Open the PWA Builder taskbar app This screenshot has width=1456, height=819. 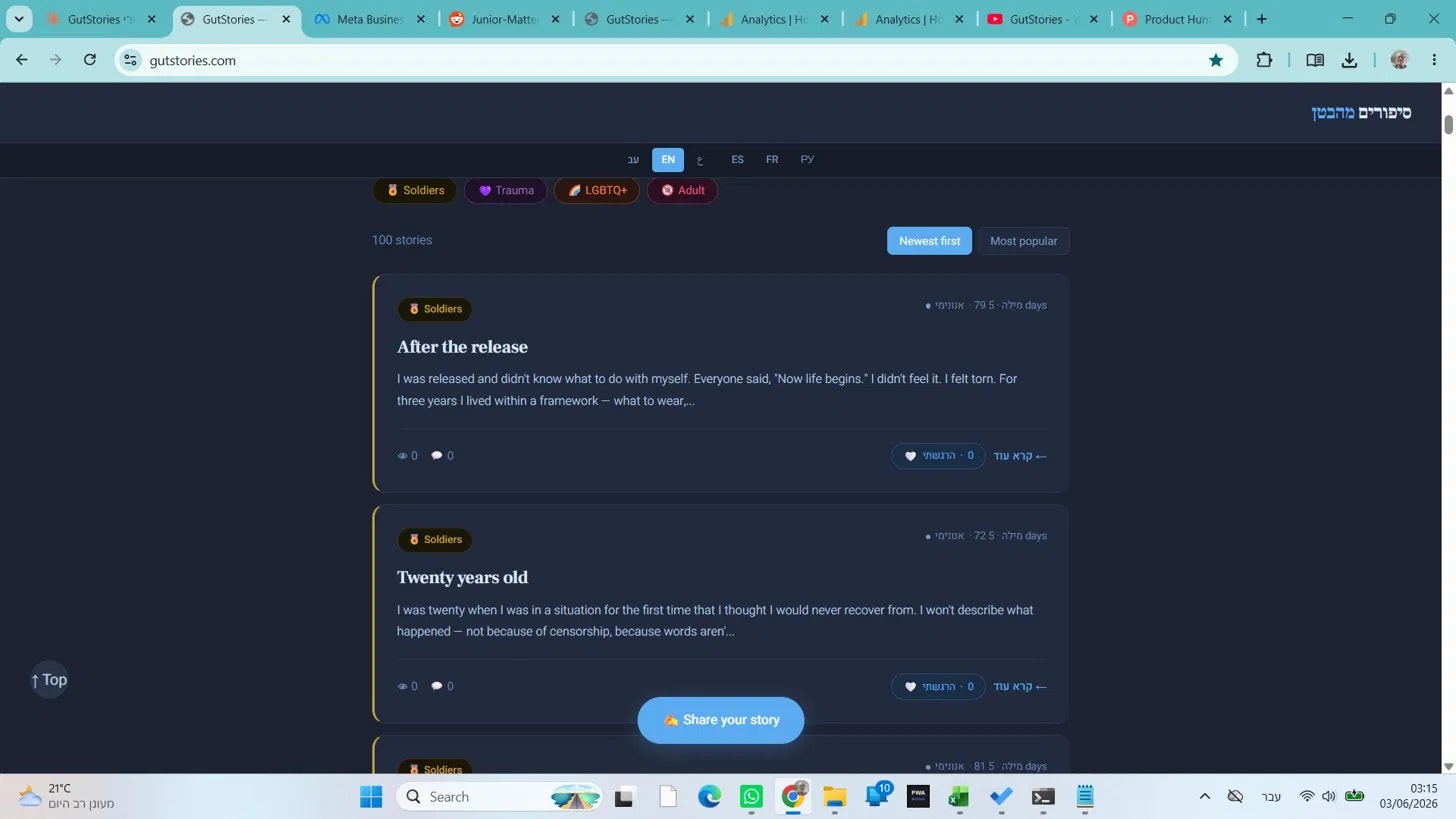918,797
